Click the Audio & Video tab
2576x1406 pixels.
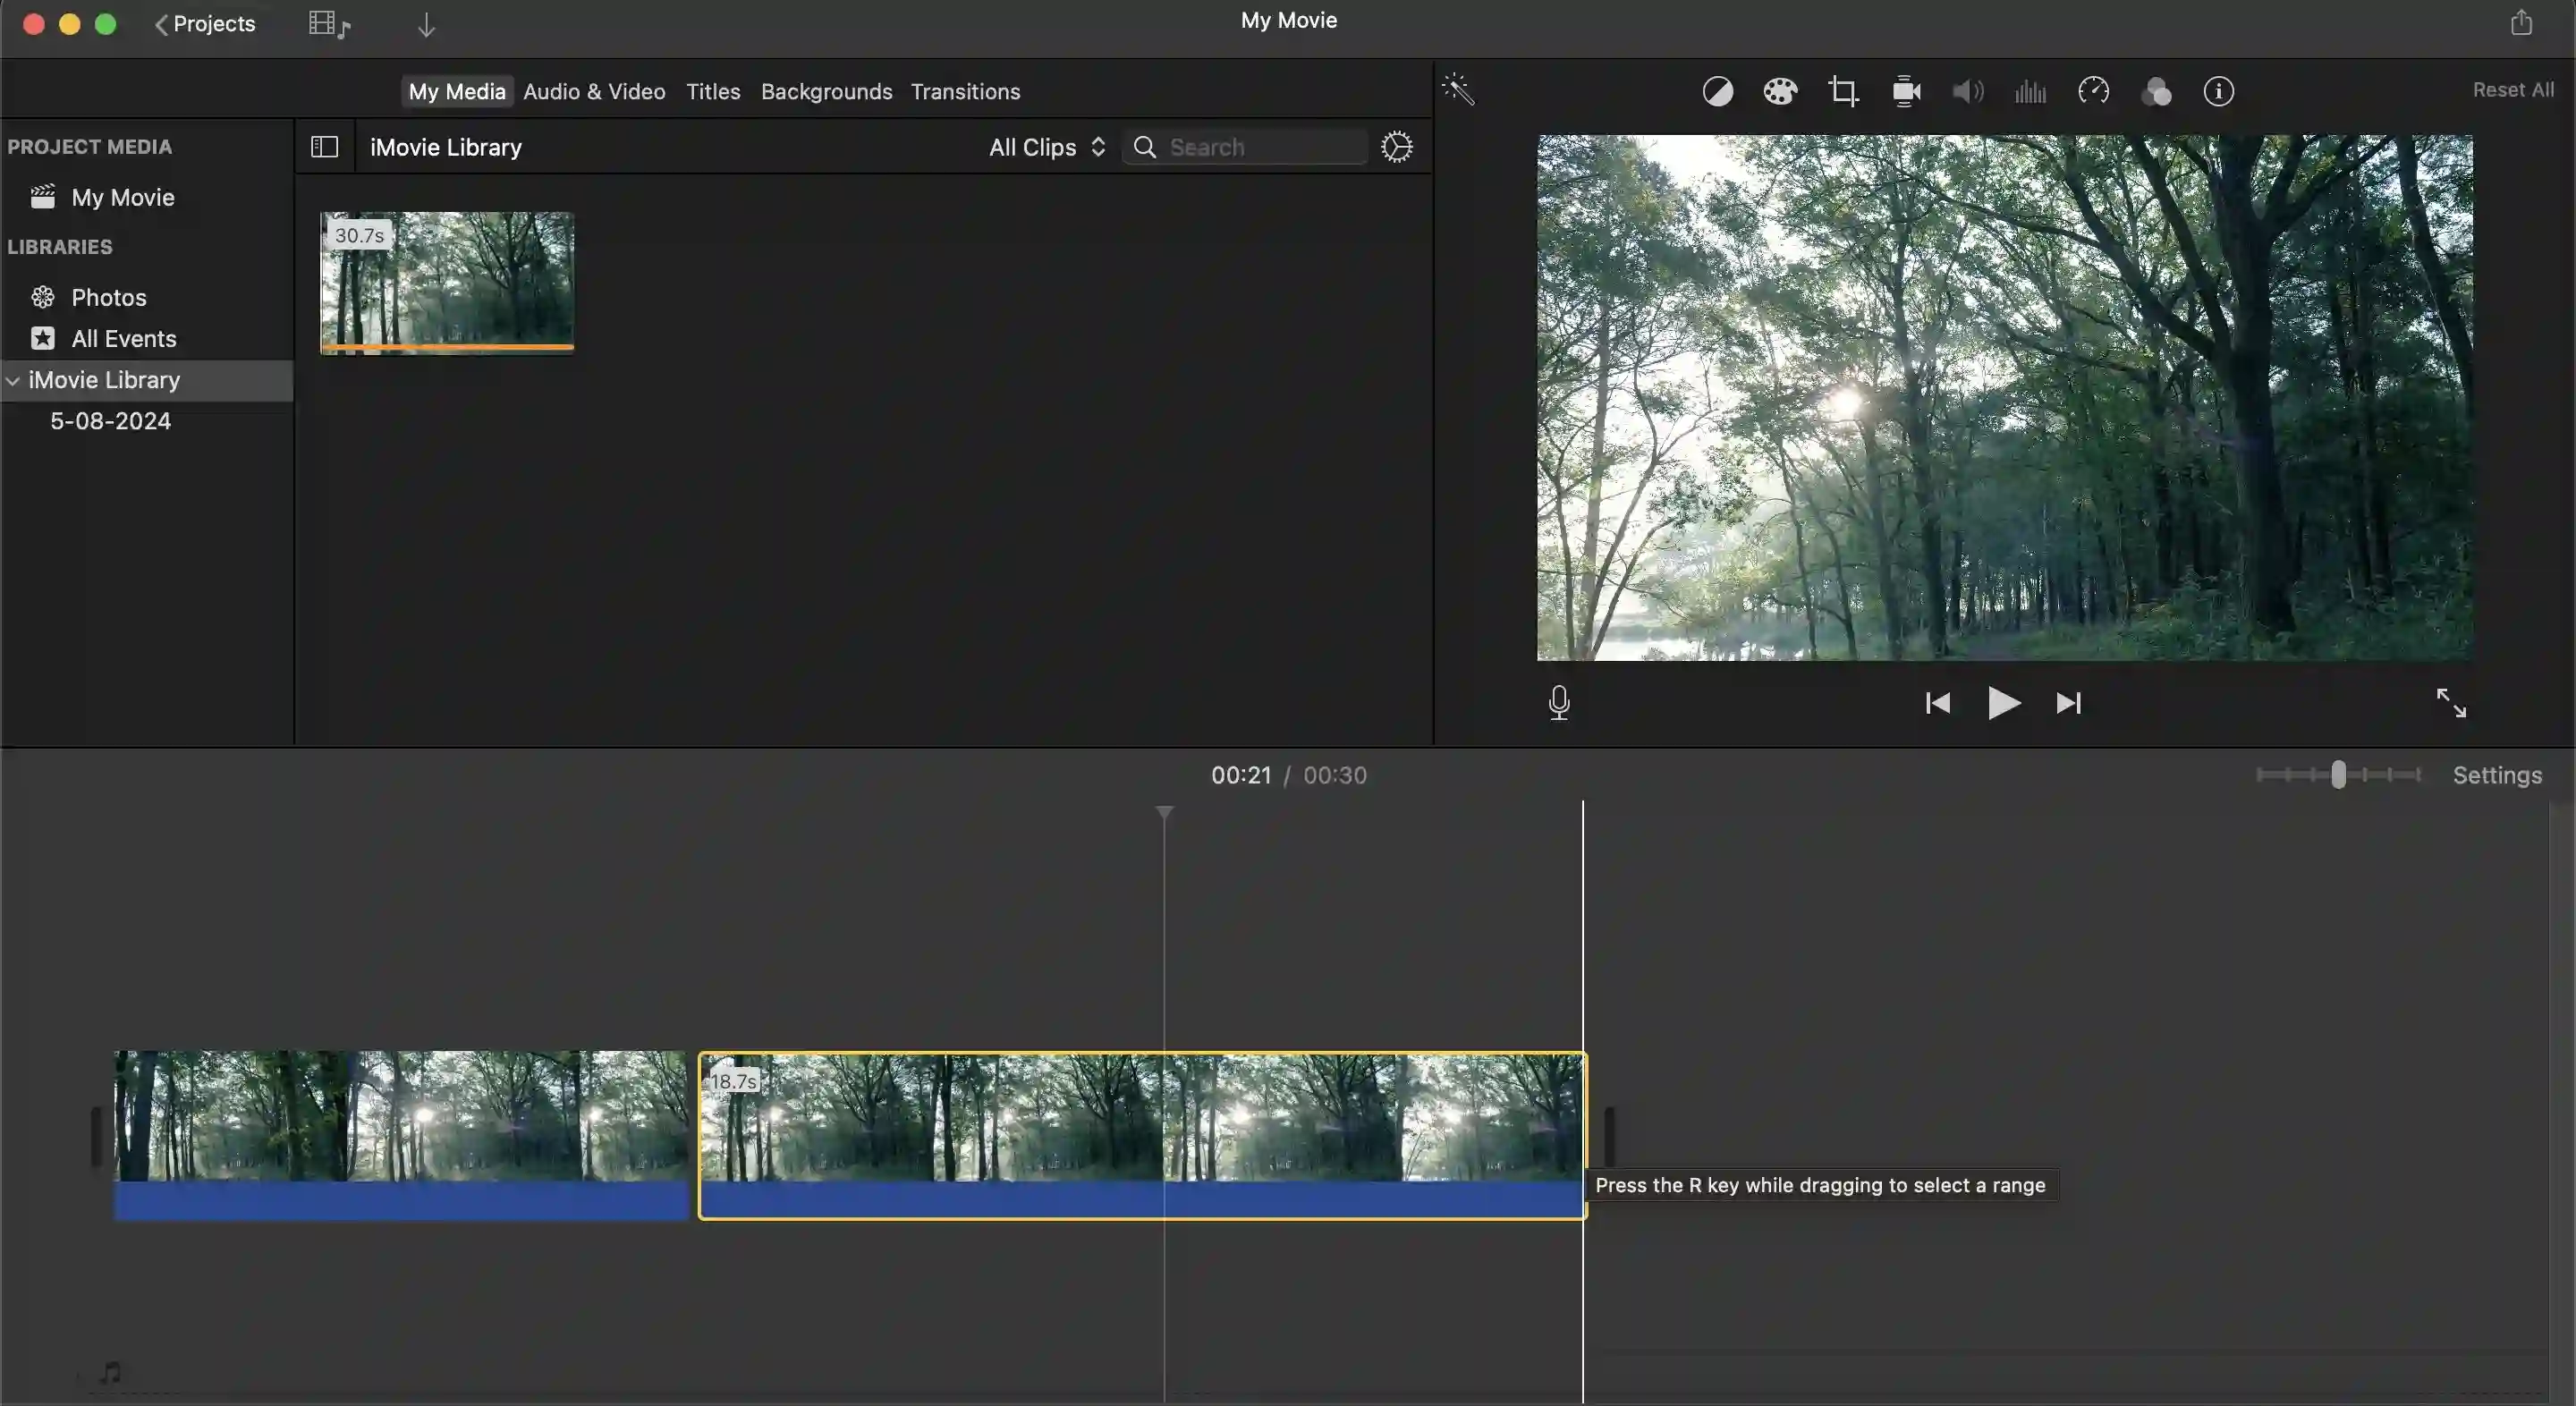(594, 92)
